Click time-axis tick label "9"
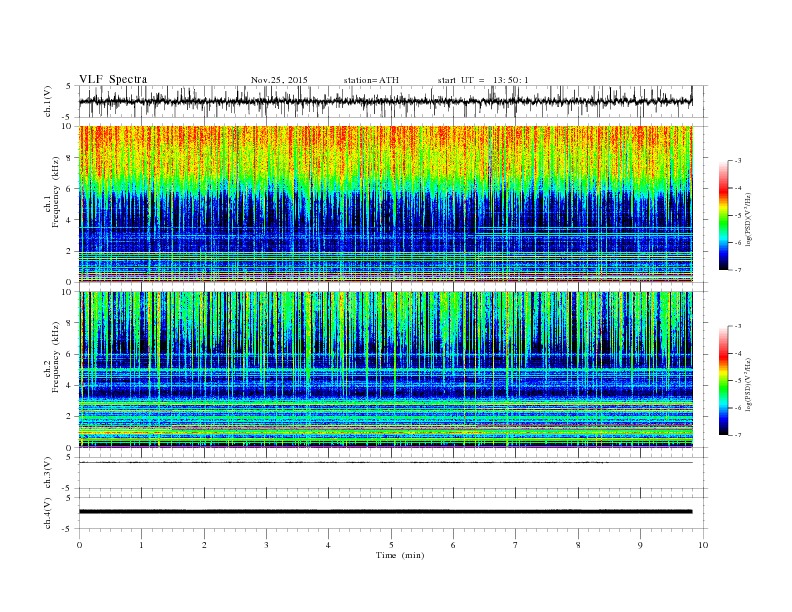Screen dimensions: 792x612 [x=640, y=545]
